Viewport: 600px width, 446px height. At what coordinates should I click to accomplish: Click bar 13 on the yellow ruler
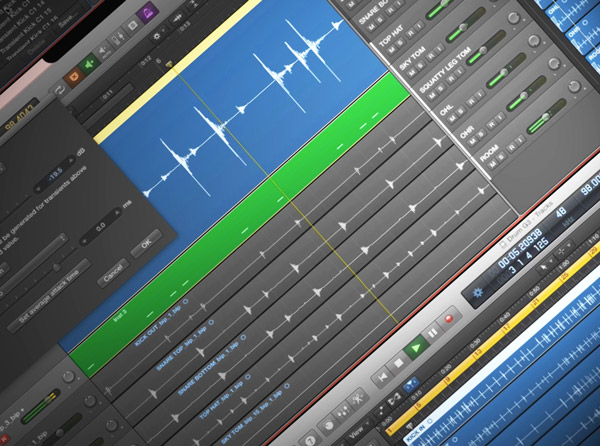[x=477, y=355]
